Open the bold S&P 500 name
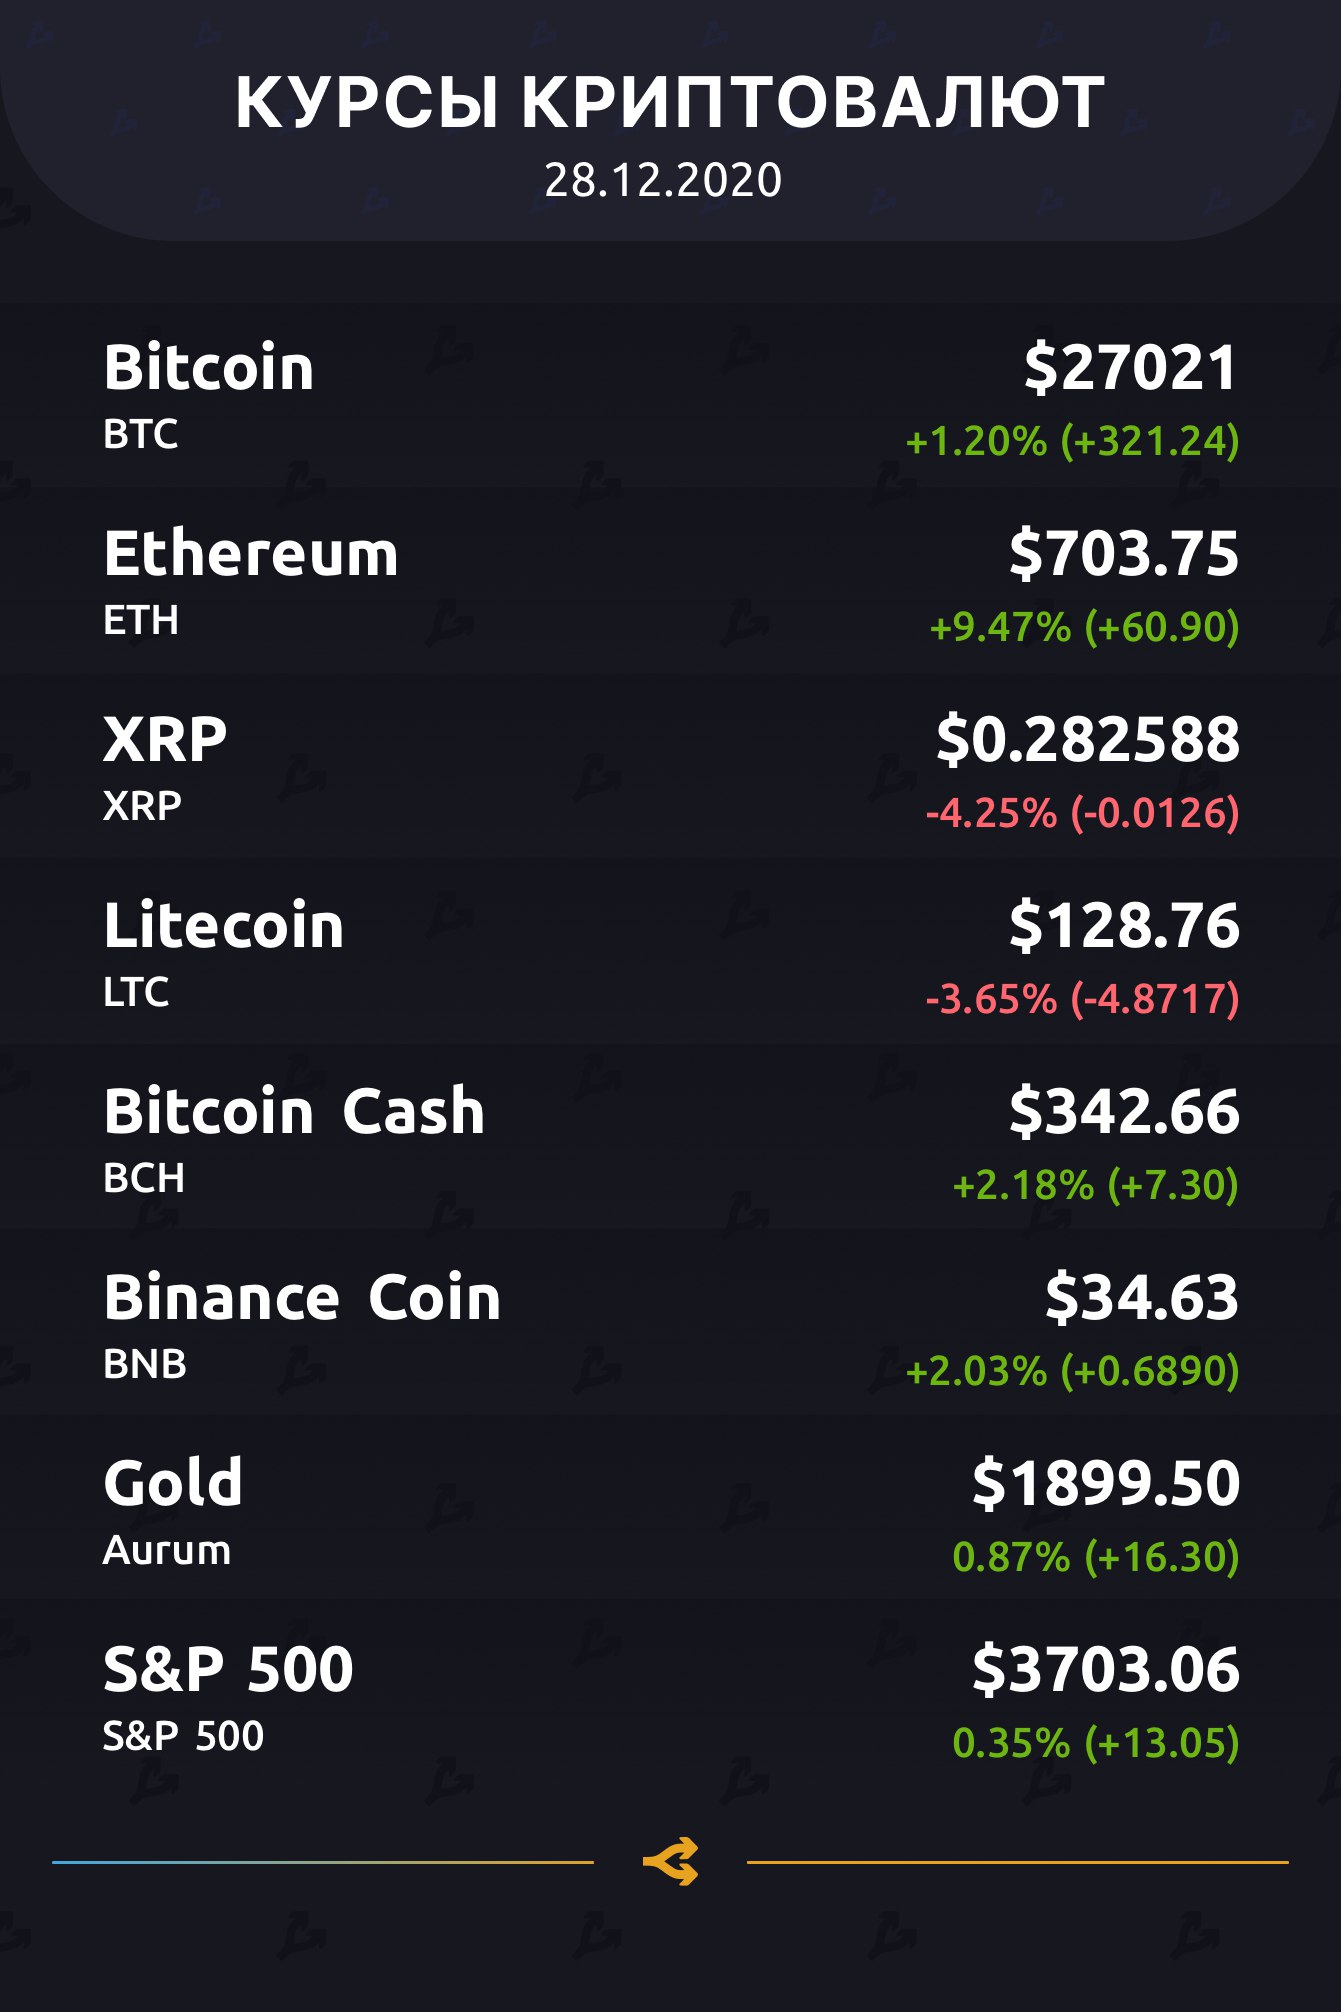 [228, 1668]
